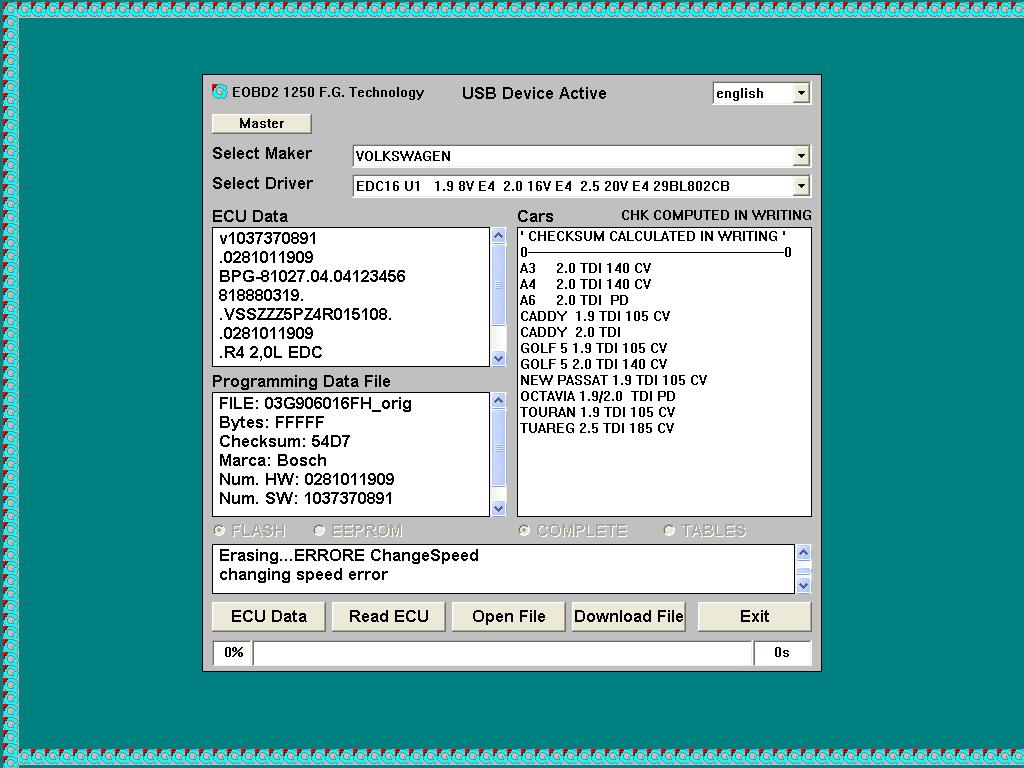Select the 818880319. ECU data row
This screenshot has width=1024, height=768.
point(261,295)
